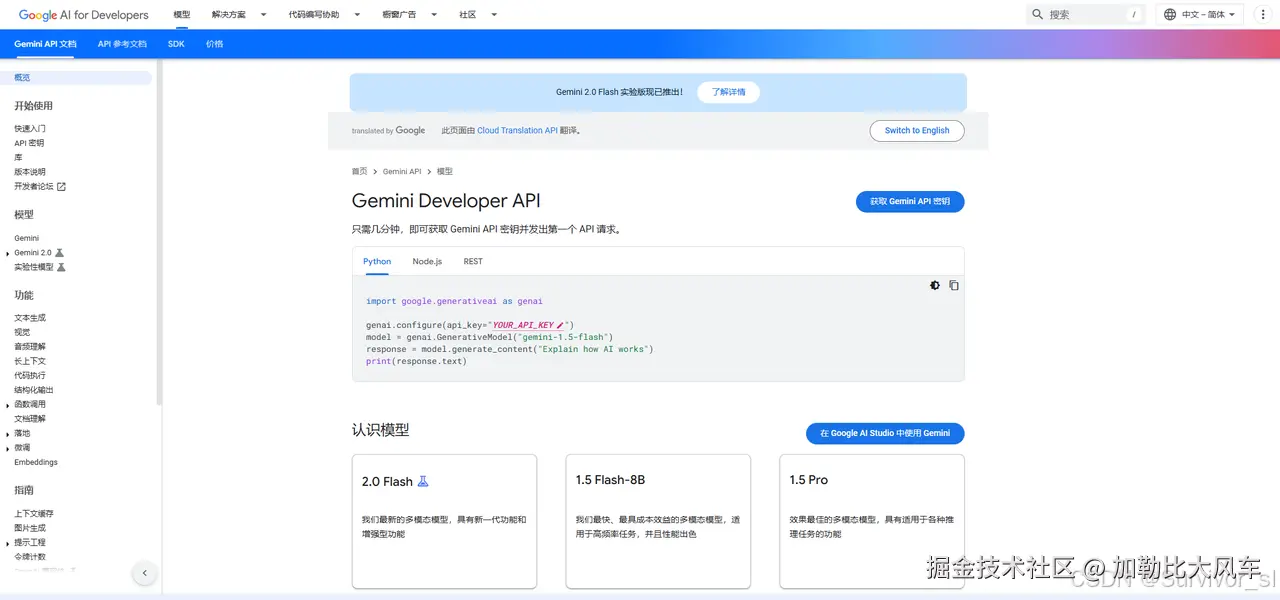Screen dimensions: 1280x600
Task: Open API 密钥 sidebar link
Action: tap(29, 143)
